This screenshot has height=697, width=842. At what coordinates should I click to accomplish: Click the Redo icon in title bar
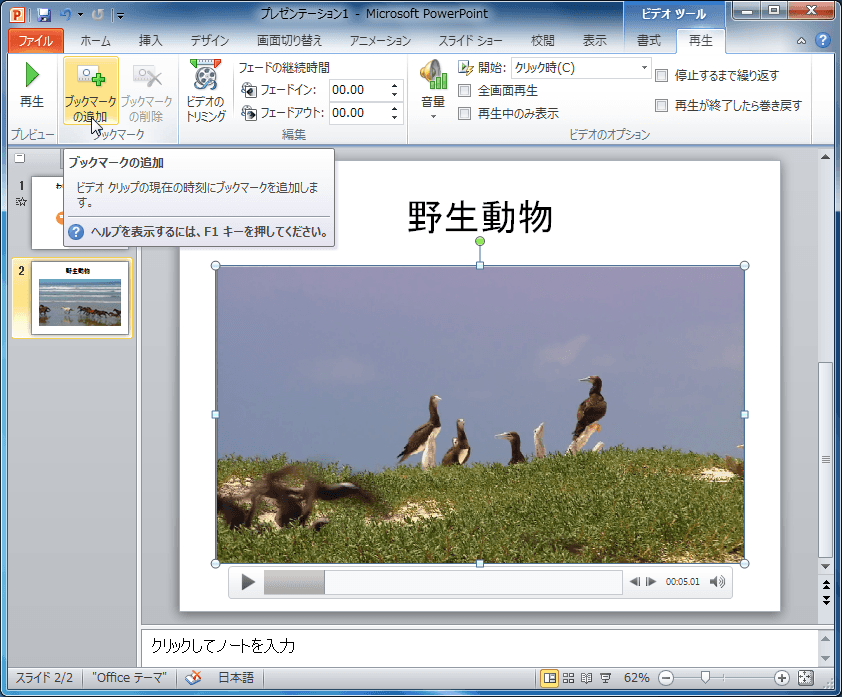pos(97,14)
